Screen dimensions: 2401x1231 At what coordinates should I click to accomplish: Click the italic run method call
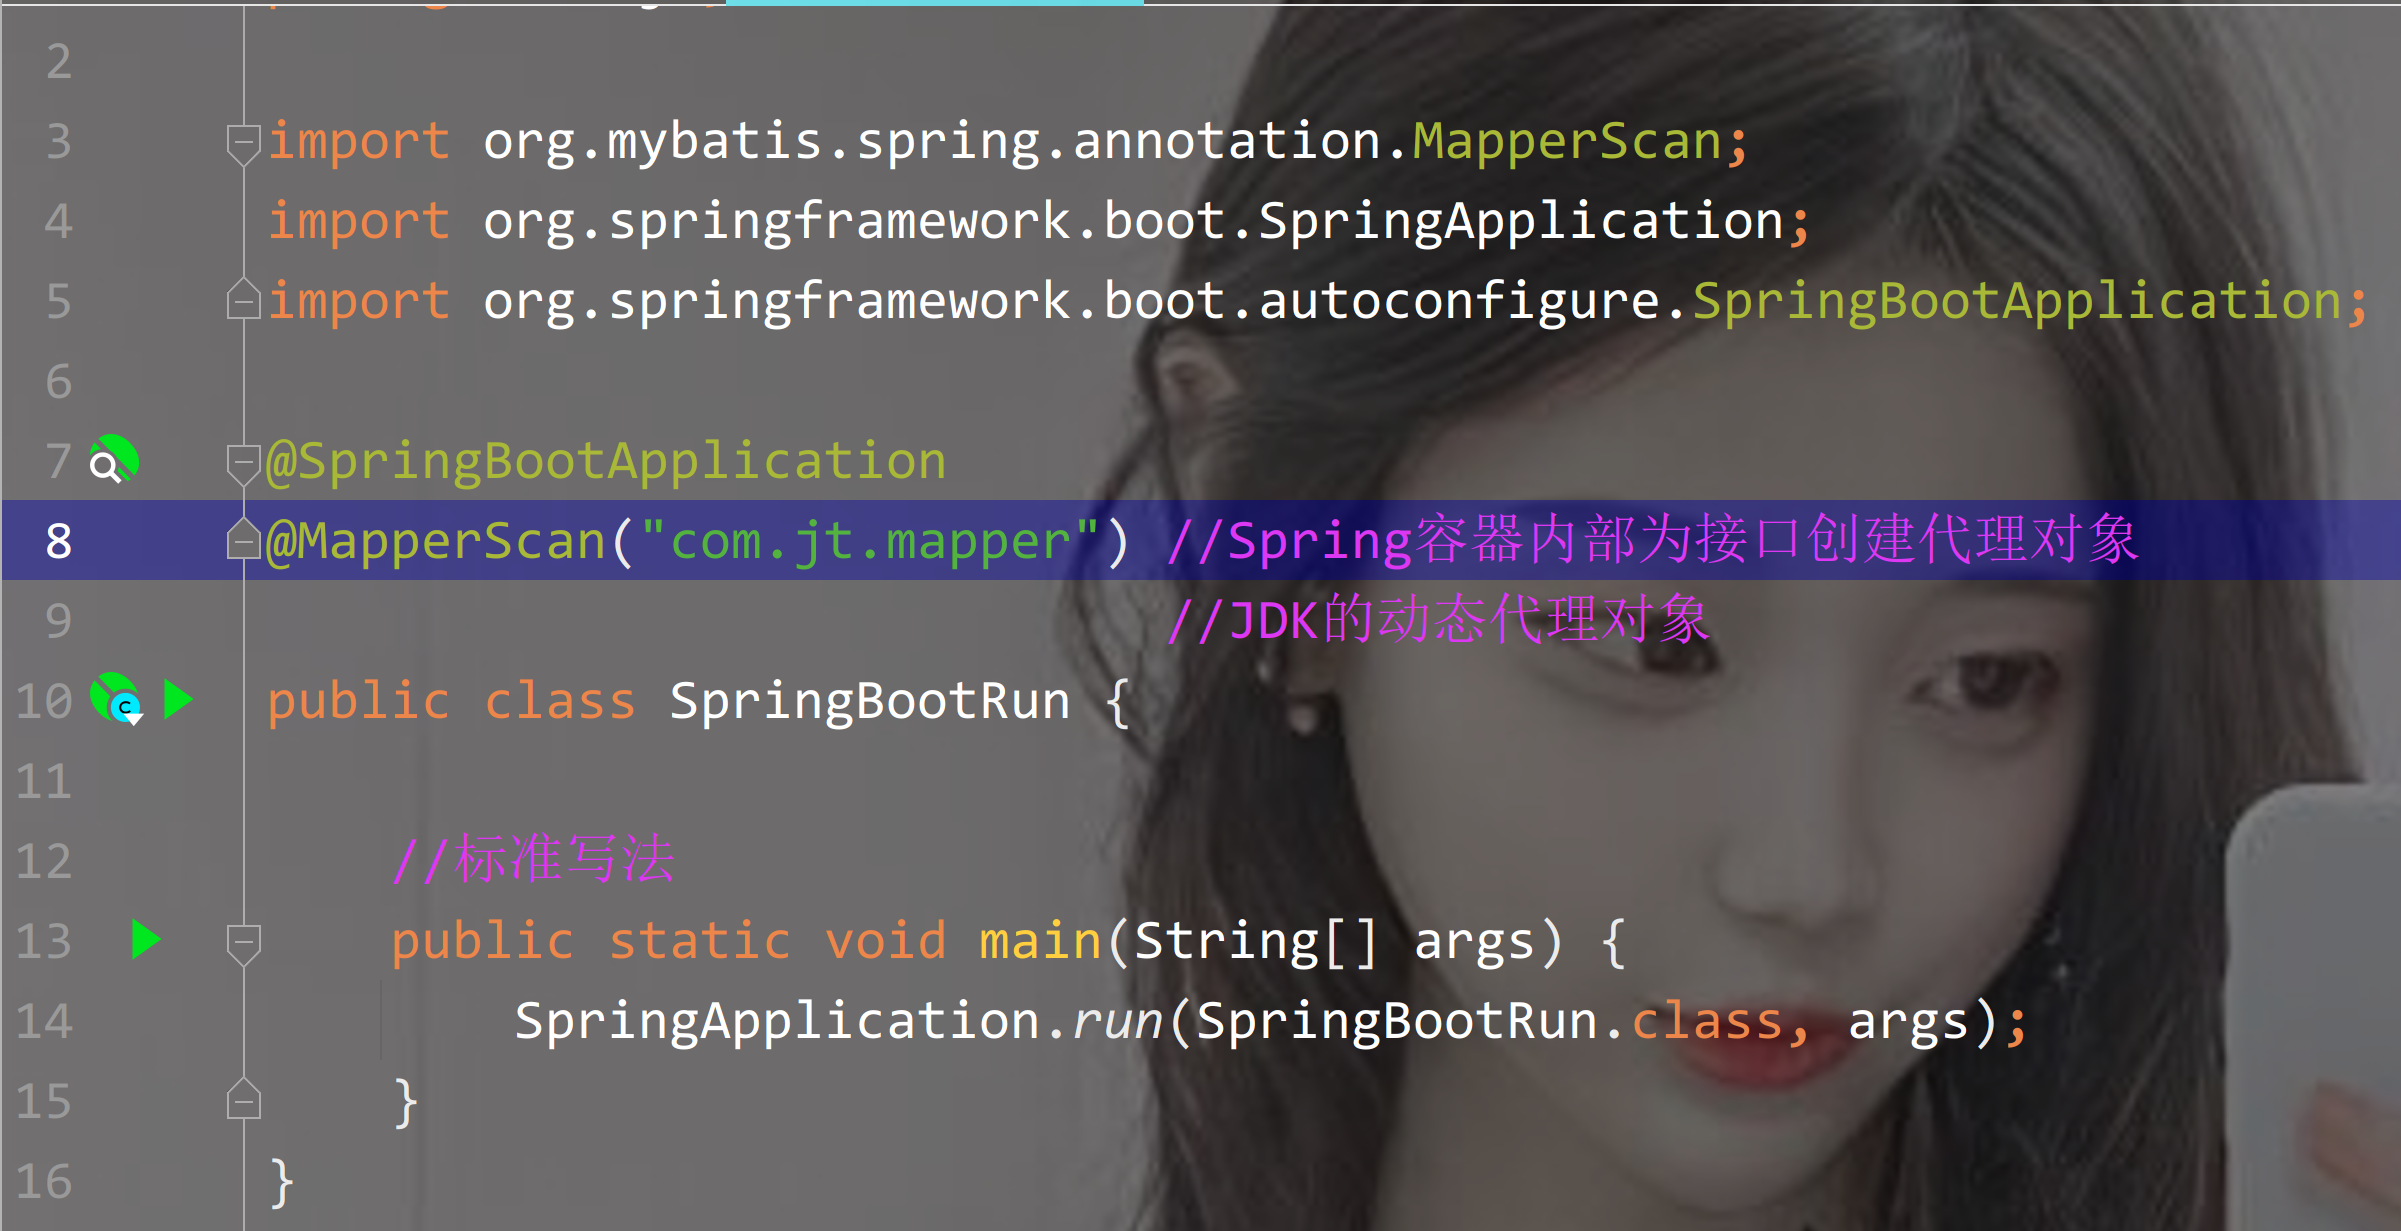tap(1117, 1022)
